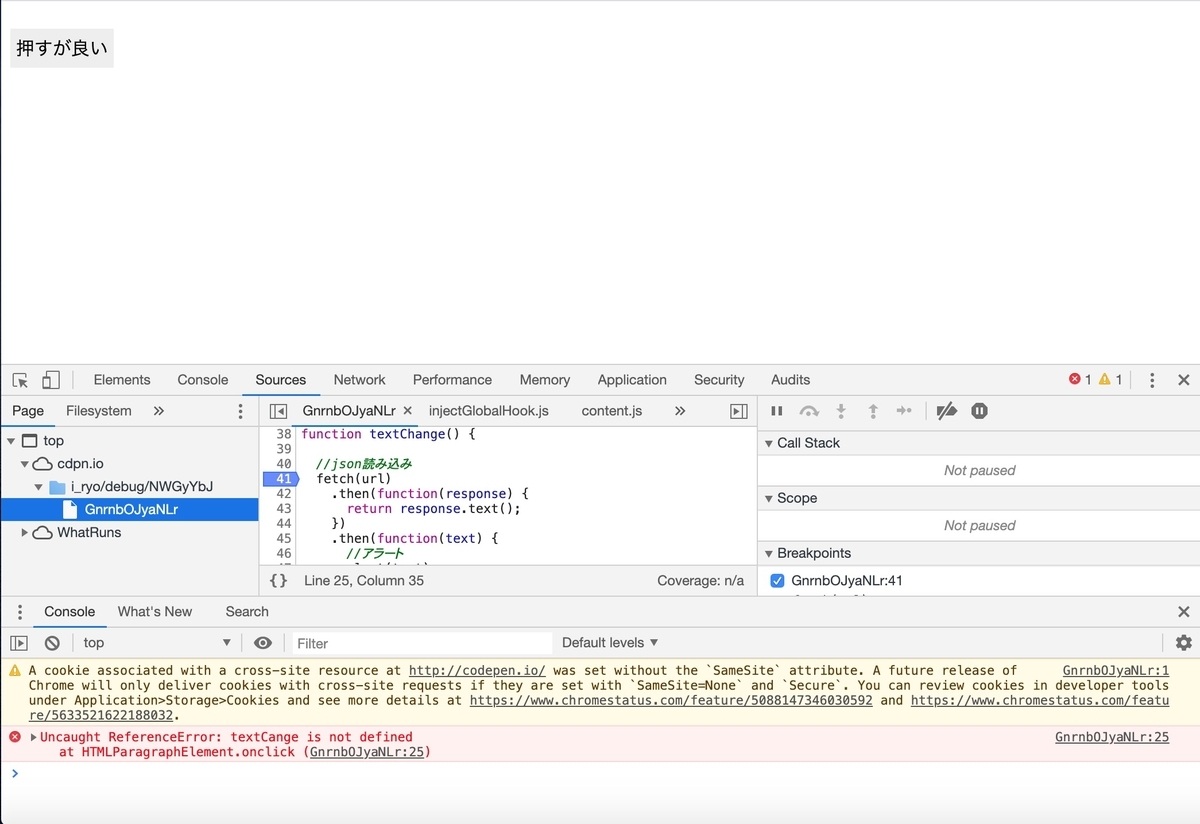Viewport: 1200px width, 824px height.
Task: Deactivate breakpoints toggle icon
Action: 947,411
